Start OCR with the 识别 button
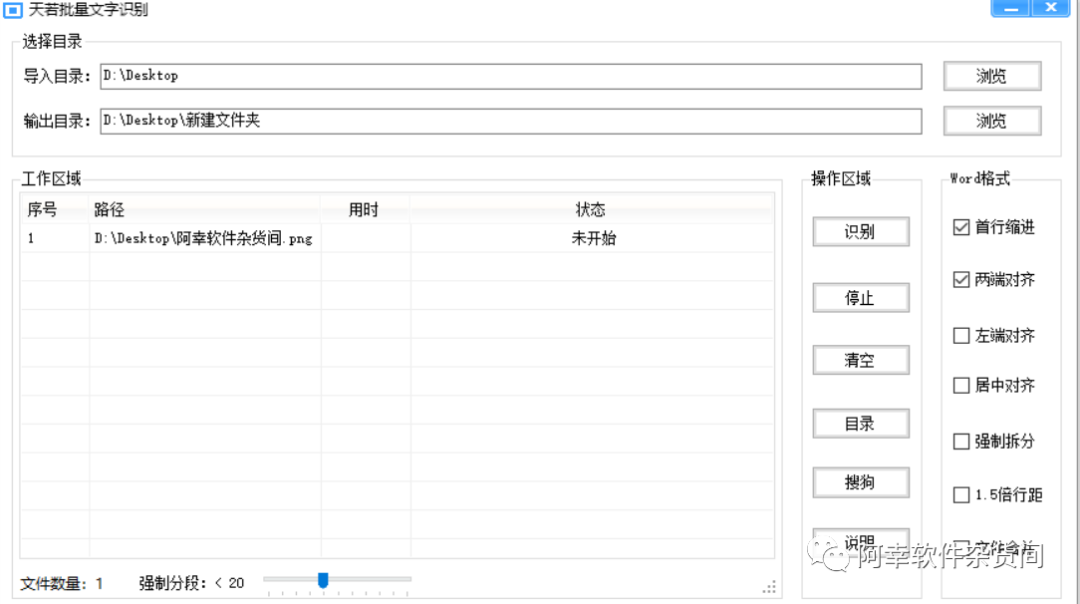Image resolution: width=1080 pixels, height=604 pixels. (859, 231)
